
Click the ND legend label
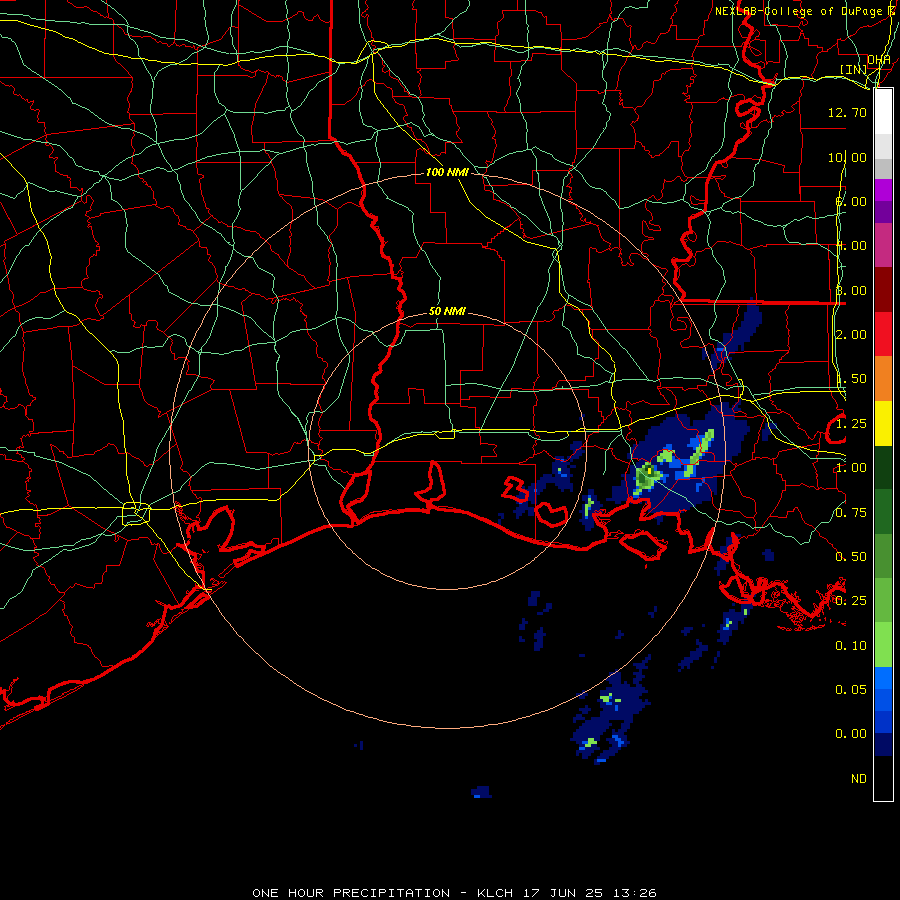tap(859, 779)
